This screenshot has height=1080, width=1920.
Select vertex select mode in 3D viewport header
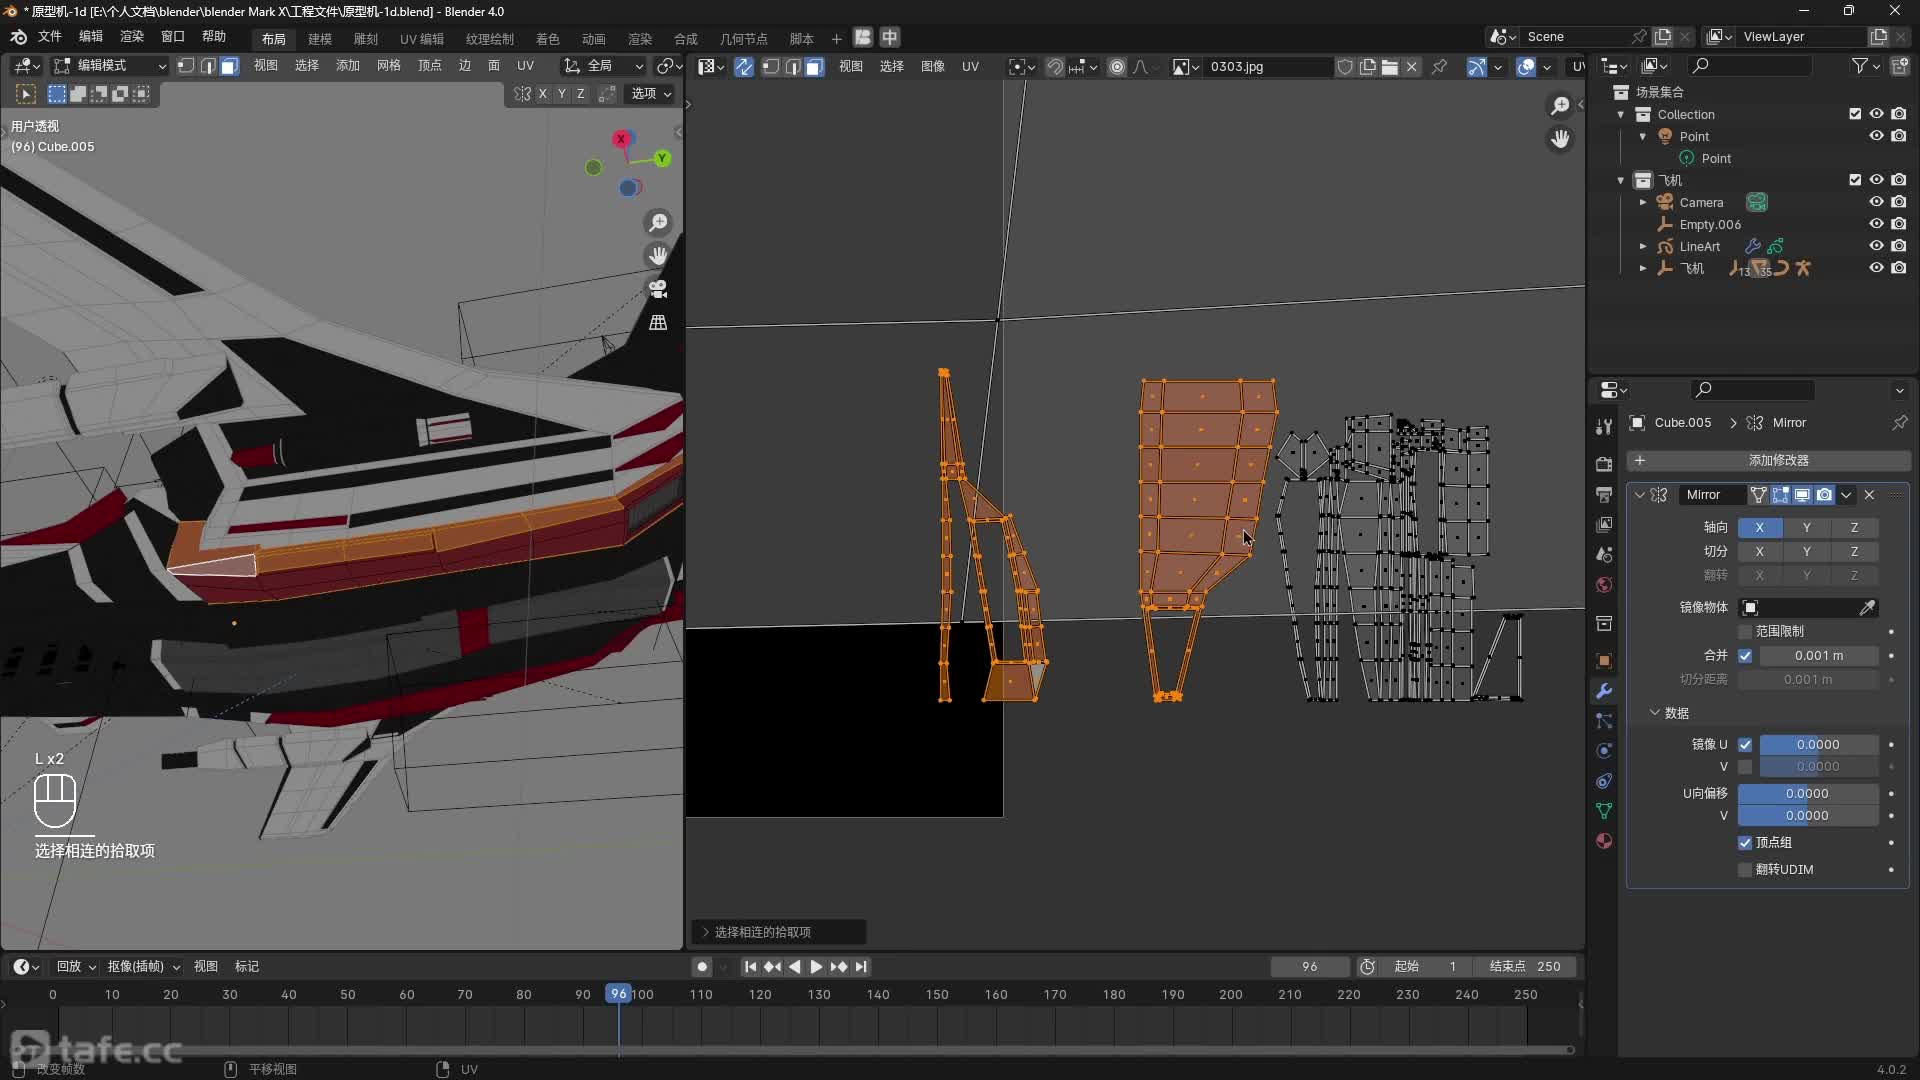point(186,66)
